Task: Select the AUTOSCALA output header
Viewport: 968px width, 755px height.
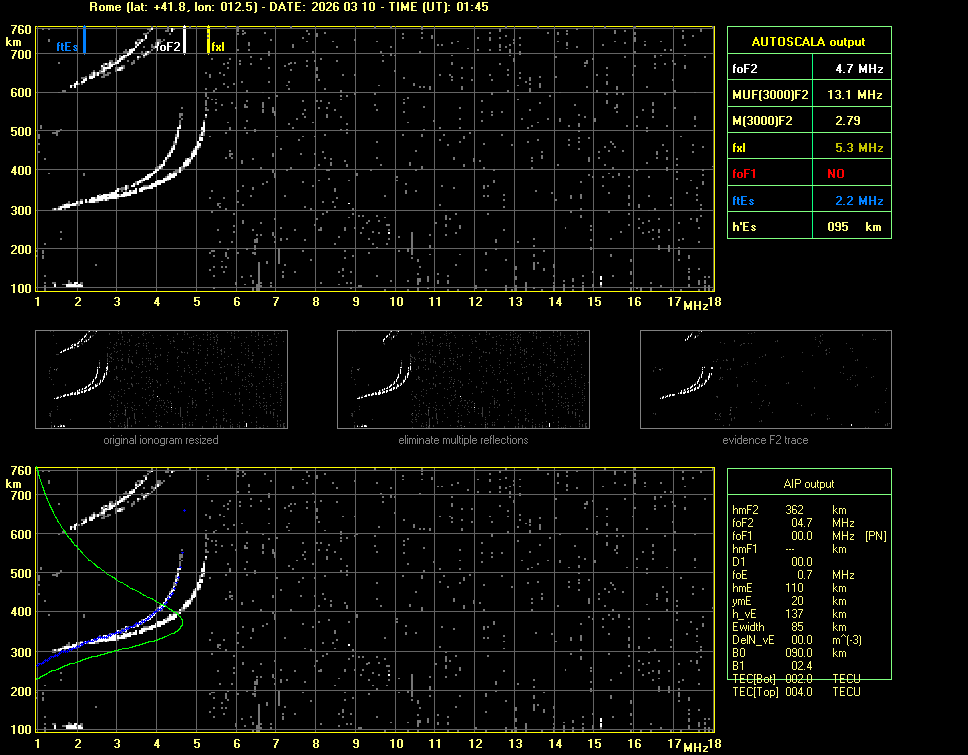Action: tap(808, 42)
